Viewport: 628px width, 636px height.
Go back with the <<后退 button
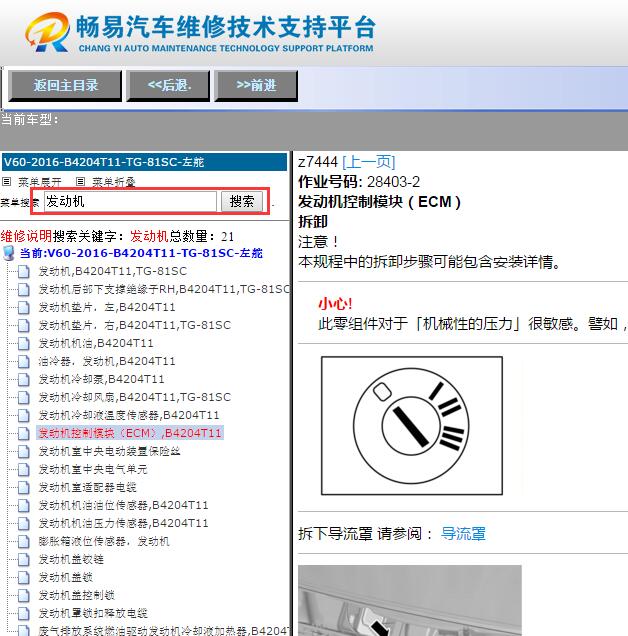[168, 86]
